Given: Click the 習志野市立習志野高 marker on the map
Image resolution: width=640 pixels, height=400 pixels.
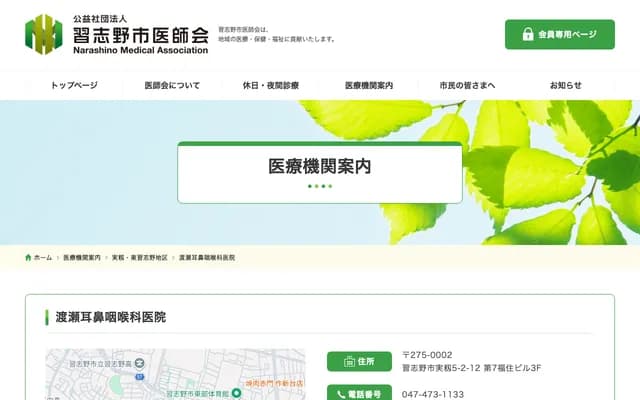Looking at the screenshot, I should tap(139, 362).
